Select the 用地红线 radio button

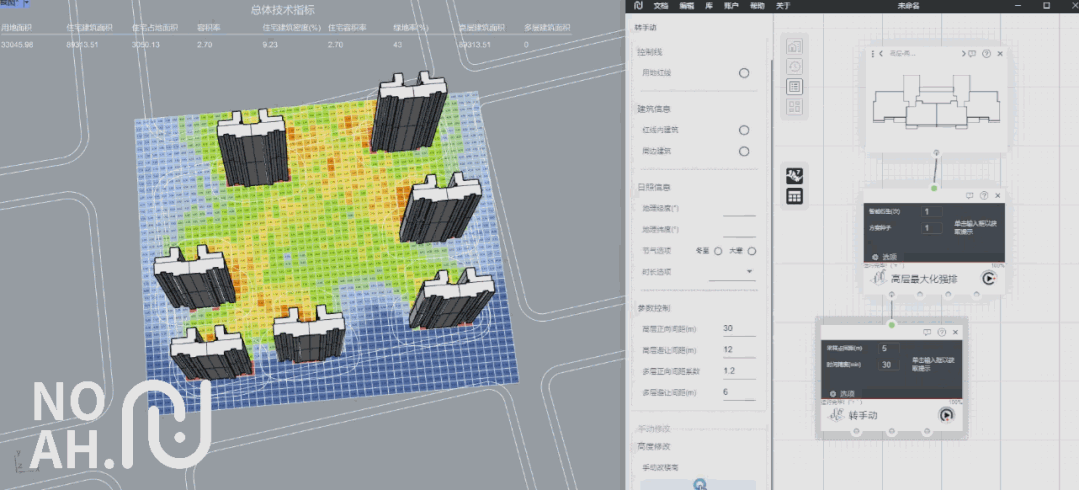(x=743, y=73)
